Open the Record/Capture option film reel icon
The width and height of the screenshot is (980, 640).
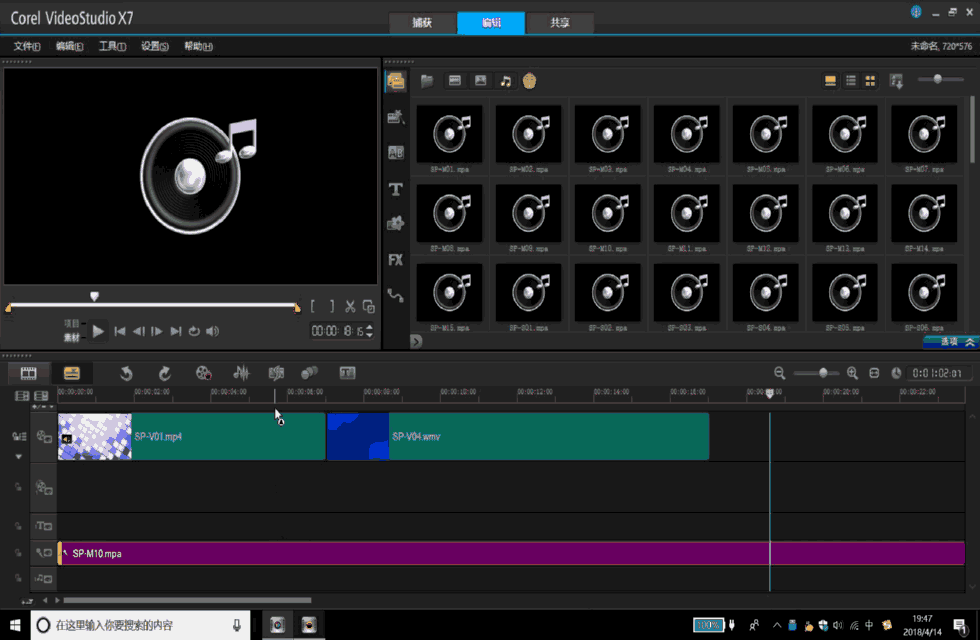pos(204,373)
